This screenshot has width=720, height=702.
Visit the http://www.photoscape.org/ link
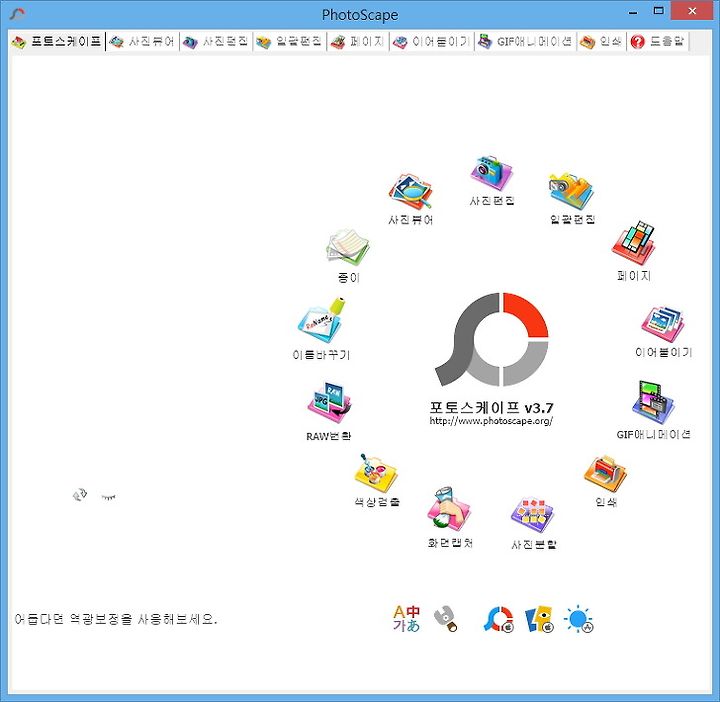491,421
